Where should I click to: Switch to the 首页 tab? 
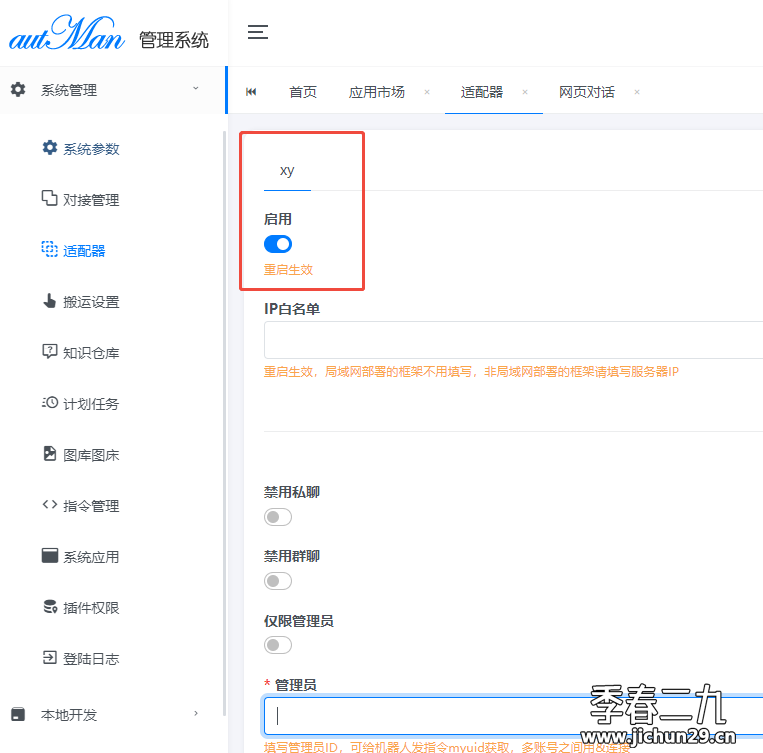coord(303,92)
